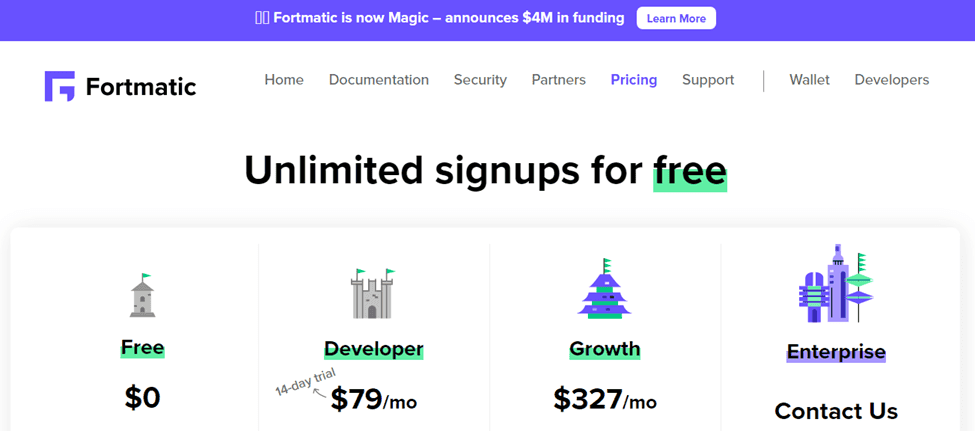Open the Home menu item
This screenshot has height=431, width=975.
[284, 80]
